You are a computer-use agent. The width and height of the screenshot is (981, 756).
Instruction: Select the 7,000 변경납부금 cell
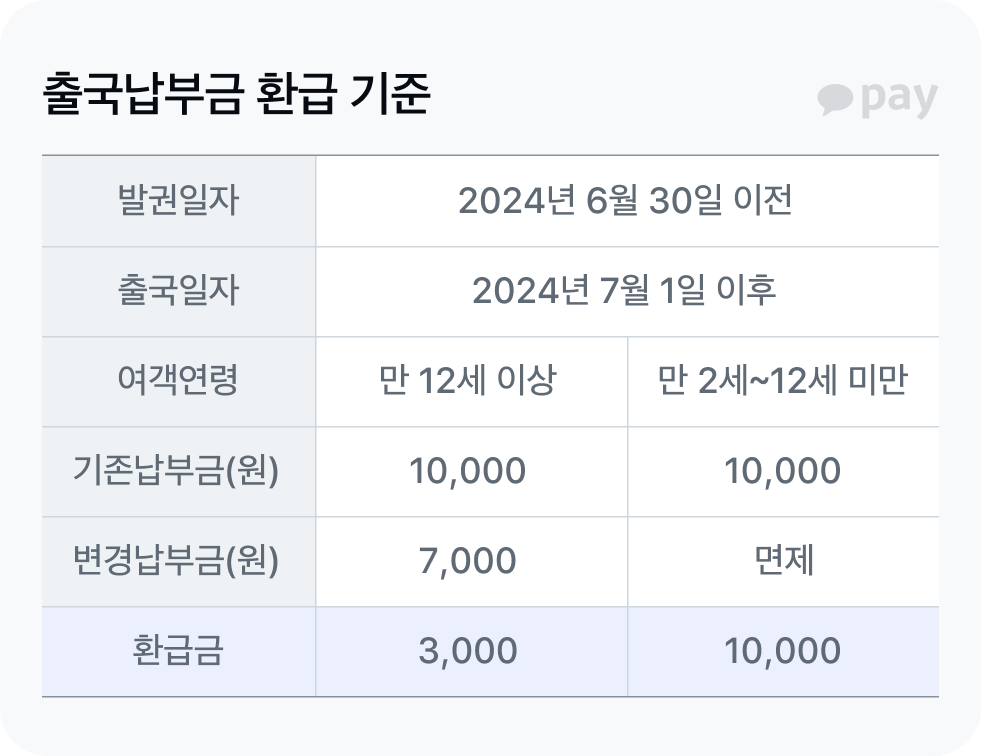pyautogui.click(x=468, y=561)
